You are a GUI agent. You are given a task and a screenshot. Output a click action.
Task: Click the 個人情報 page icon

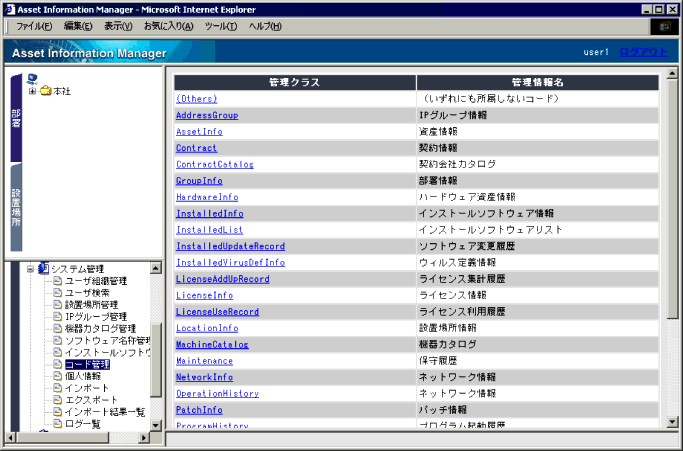tap(57, 376)
